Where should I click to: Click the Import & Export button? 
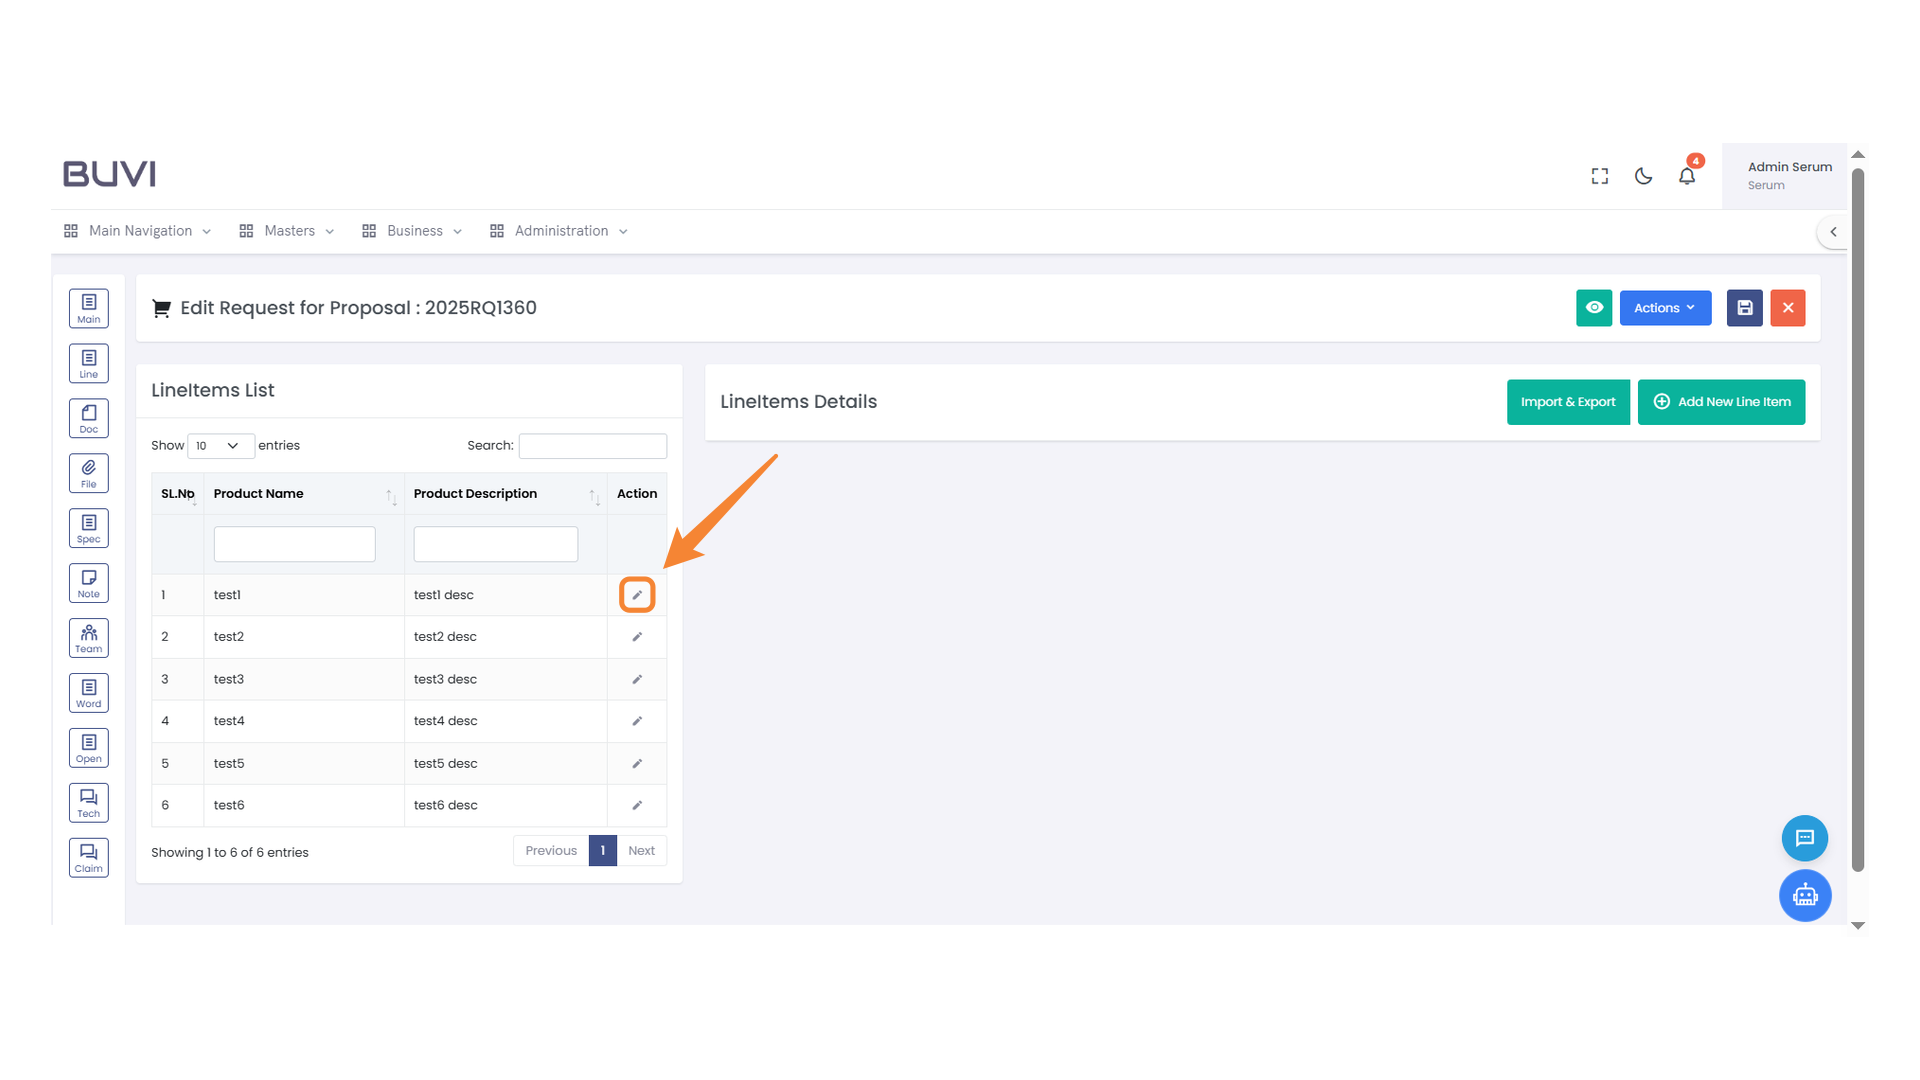[1568, 402]
